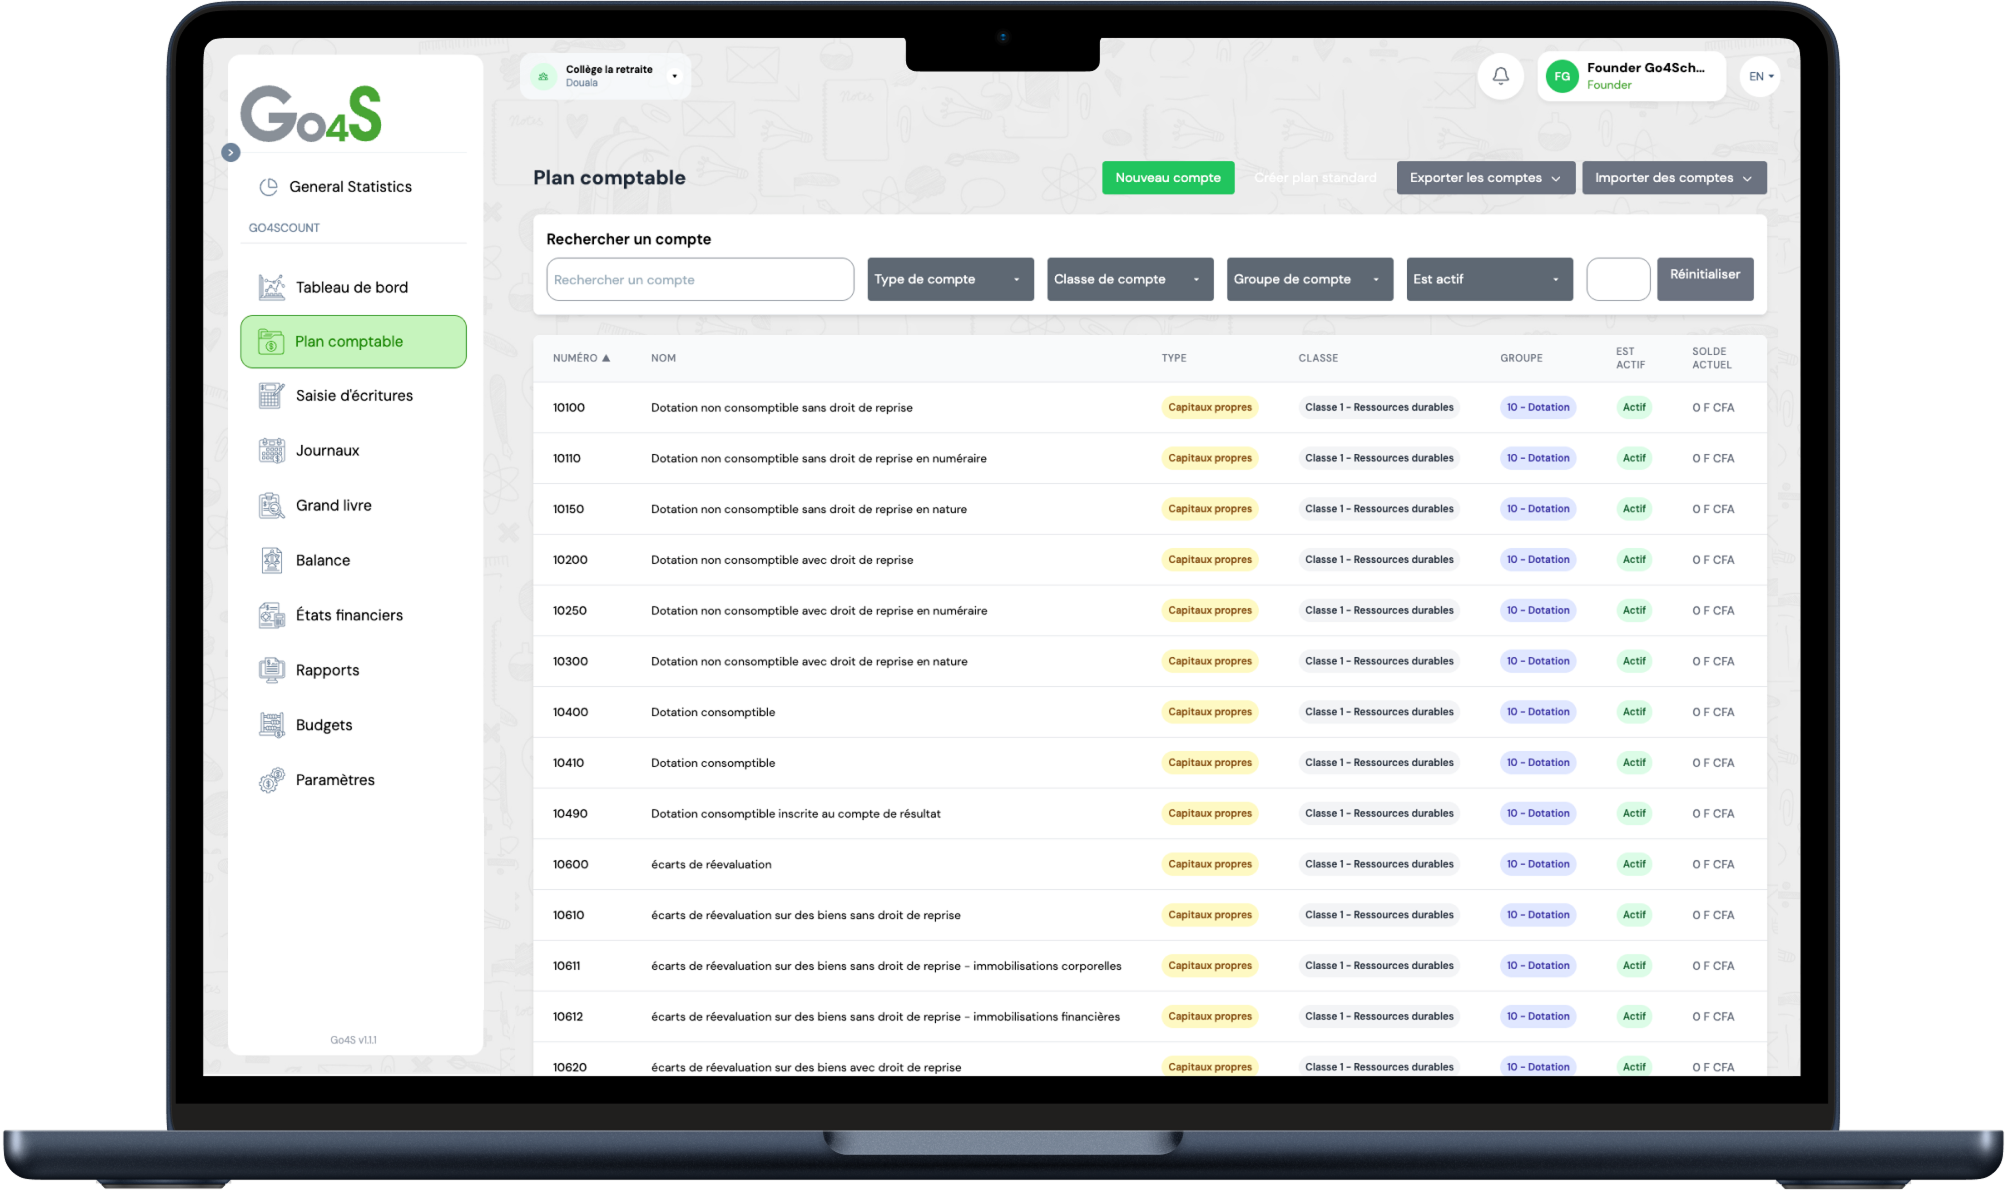Click the notification bell icon
The image size is (2007, 1190).
pos(1500,76)
